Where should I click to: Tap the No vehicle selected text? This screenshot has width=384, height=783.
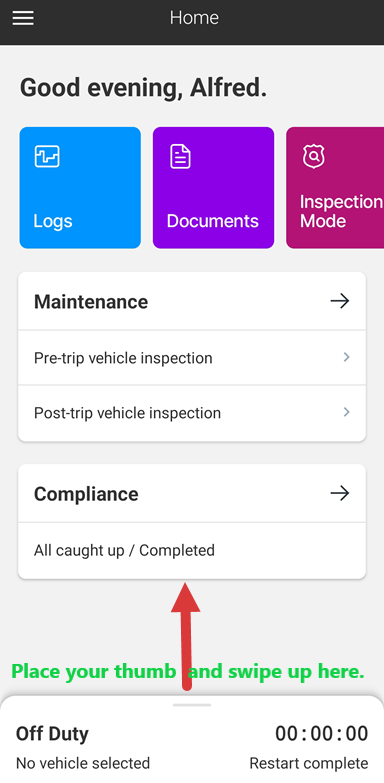(83, 763)
